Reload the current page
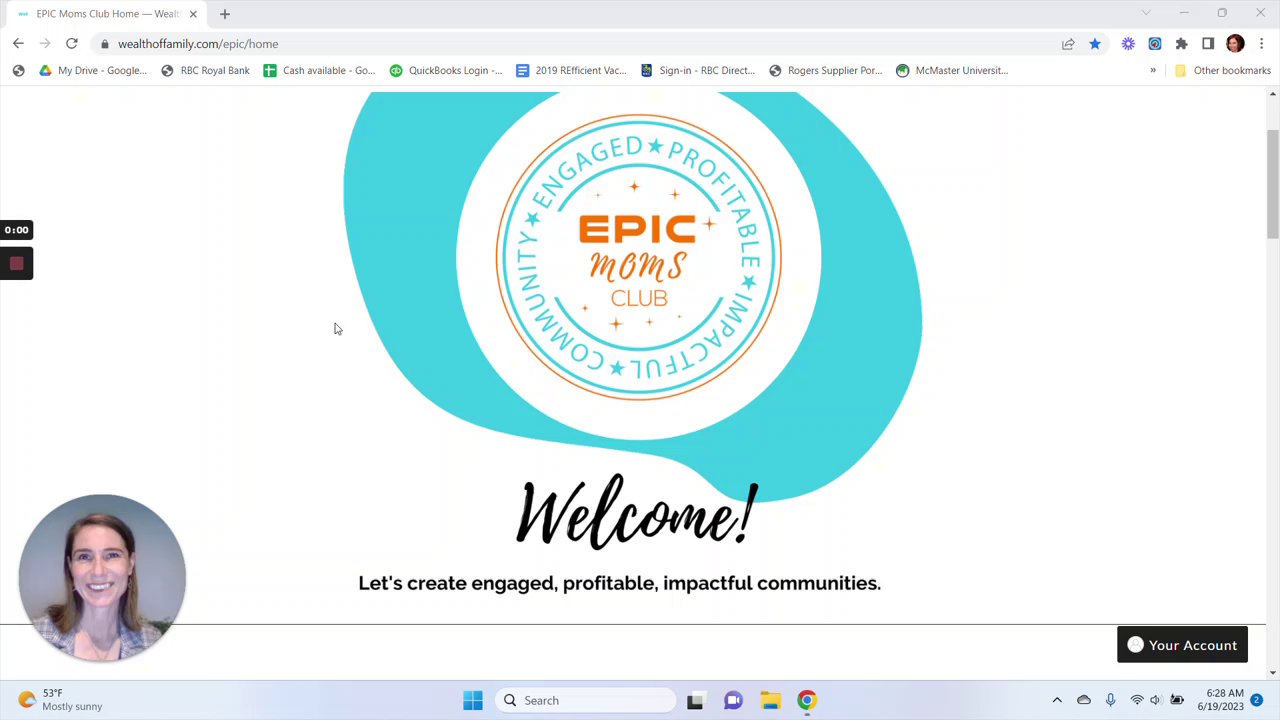This screenshot has height=720, width=1280. point(72,44)
